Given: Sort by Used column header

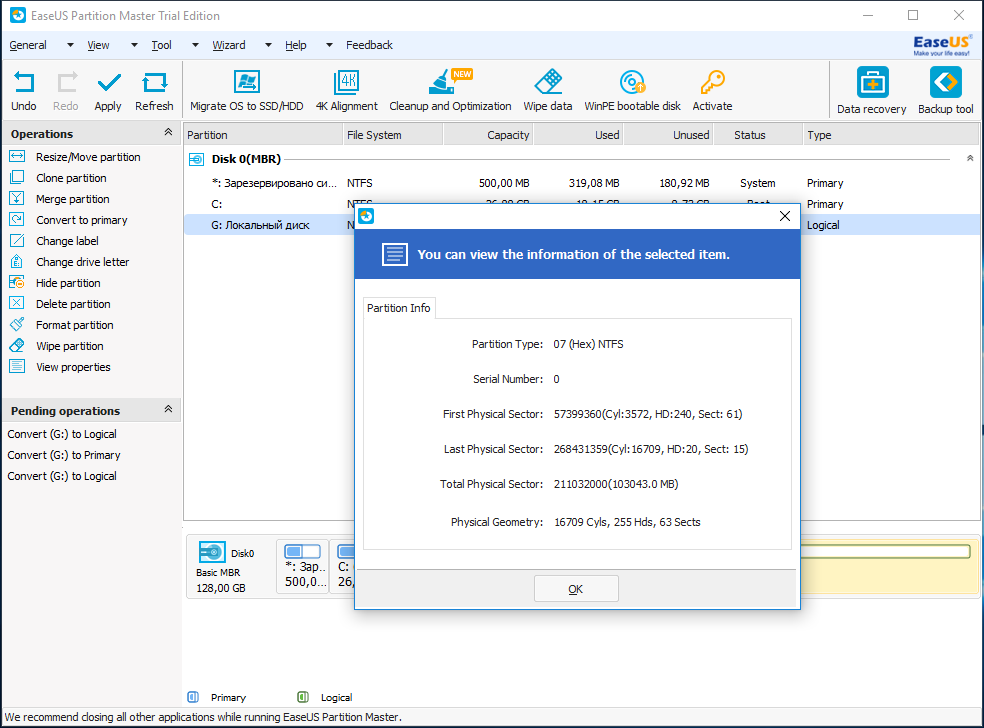Looking at the screenshot, I should click(x=579, y=135).
